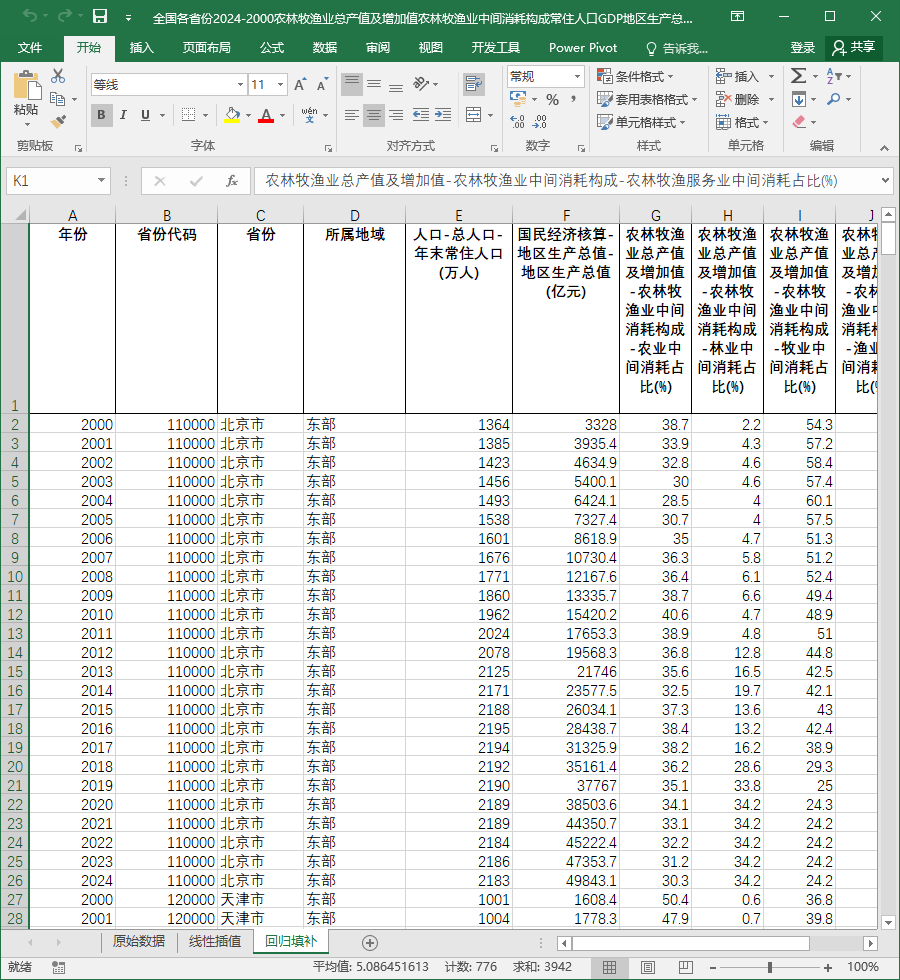Click the Cut scissors icon
Image resolution: width=900 pixels, height=980 pixels.
coord(58,76)
